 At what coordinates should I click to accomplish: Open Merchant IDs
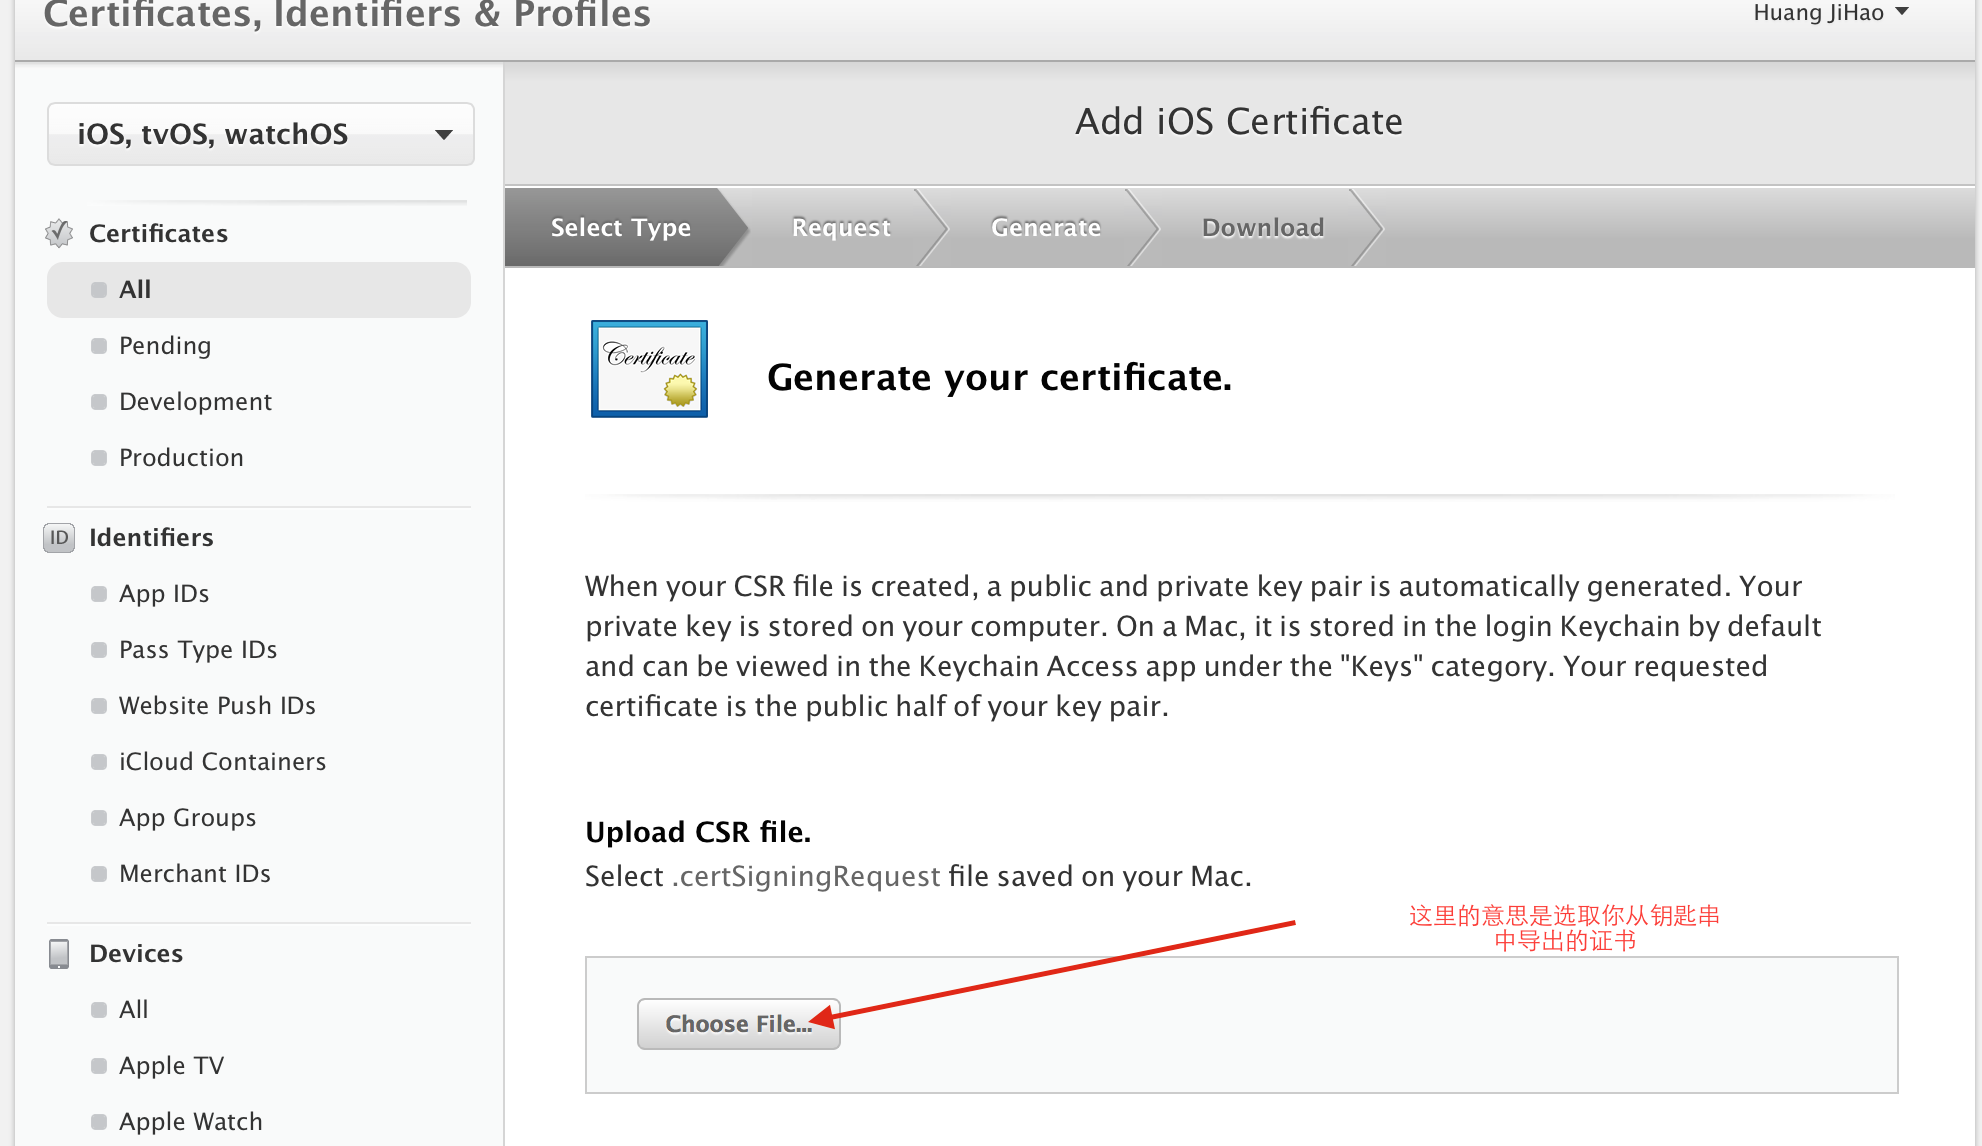195,874
